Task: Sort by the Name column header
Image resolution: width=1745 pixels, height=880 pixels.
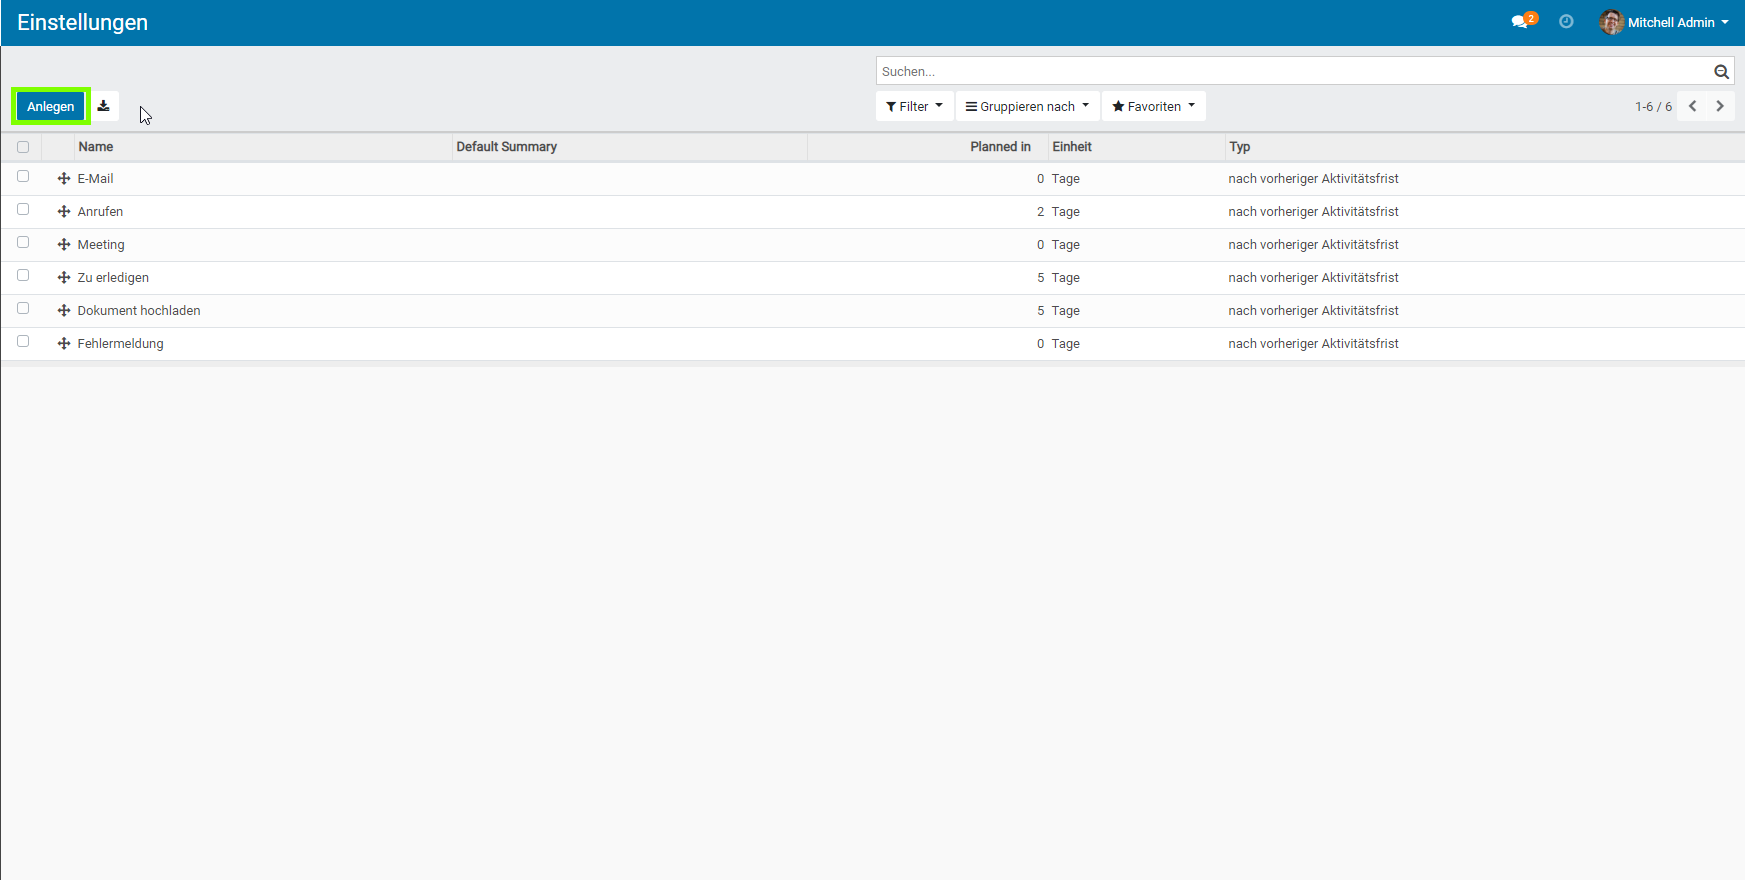Action: 96,147
